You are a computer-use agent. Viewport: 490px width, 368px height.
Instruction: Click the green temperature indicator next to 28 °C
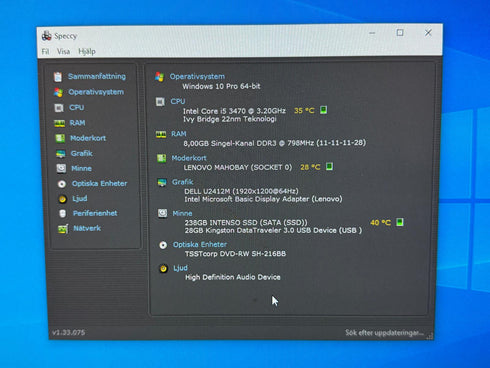click(329, 166)
